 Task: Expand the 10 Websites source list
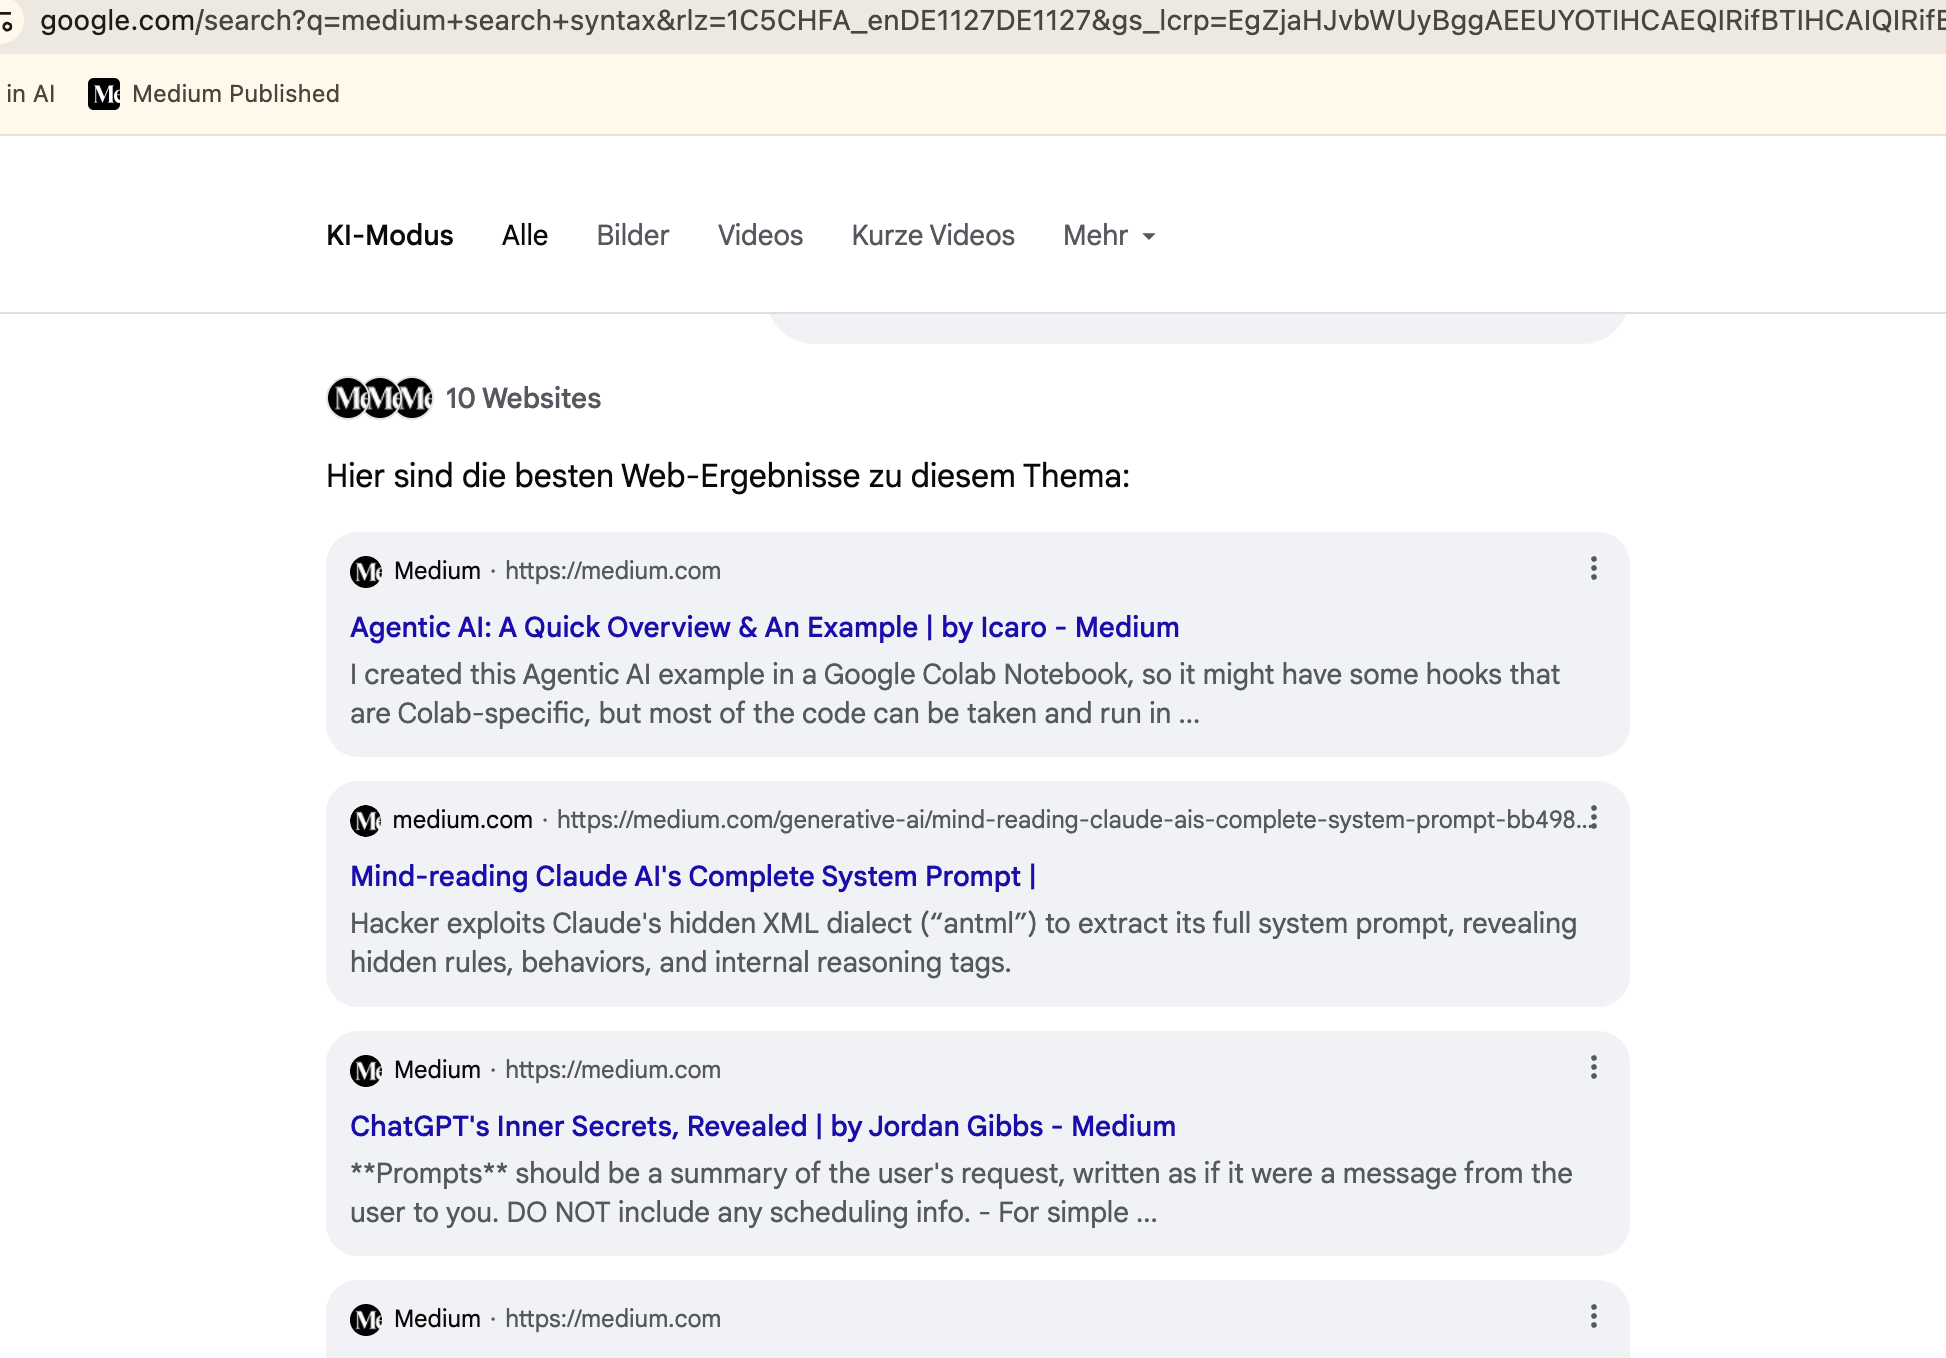523,398
